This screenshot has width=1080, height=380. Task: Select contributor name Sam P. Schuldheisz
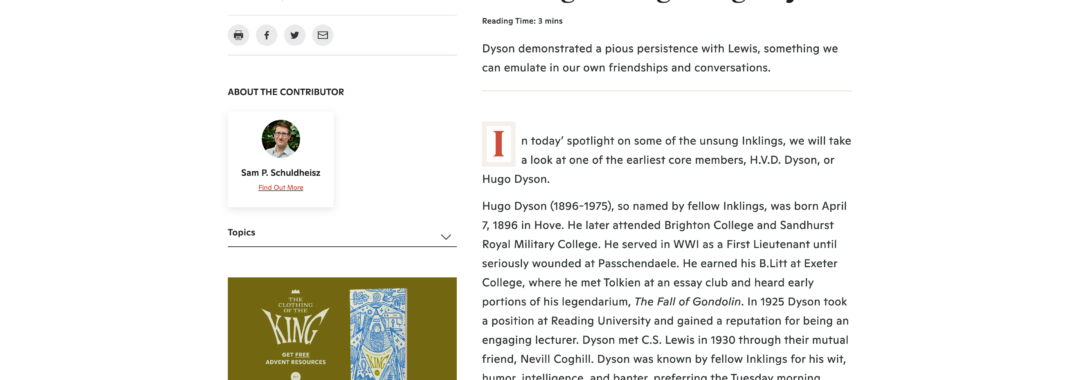(281, 173)
